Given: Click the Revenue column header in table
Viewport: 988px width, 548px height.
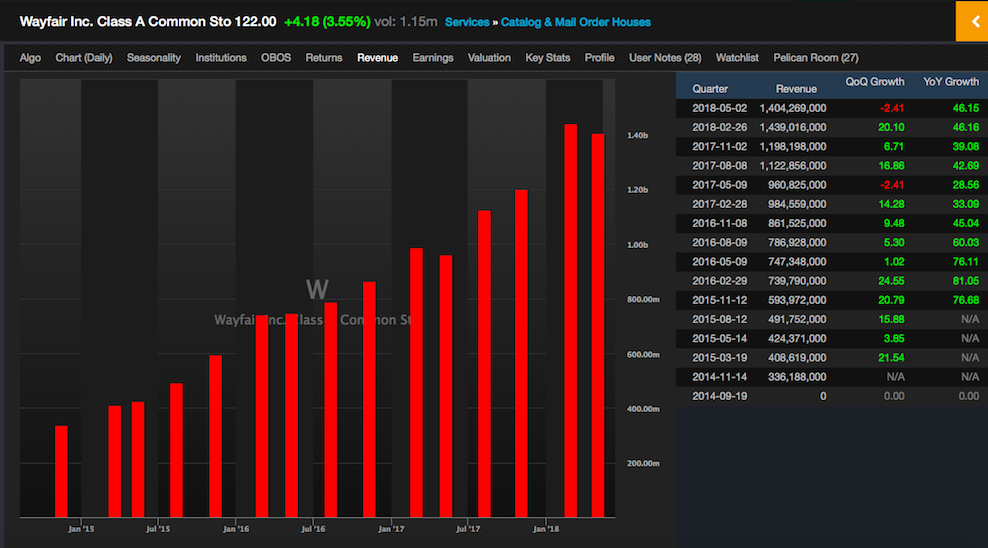Looking at the screenshot, I should point(796,89).
